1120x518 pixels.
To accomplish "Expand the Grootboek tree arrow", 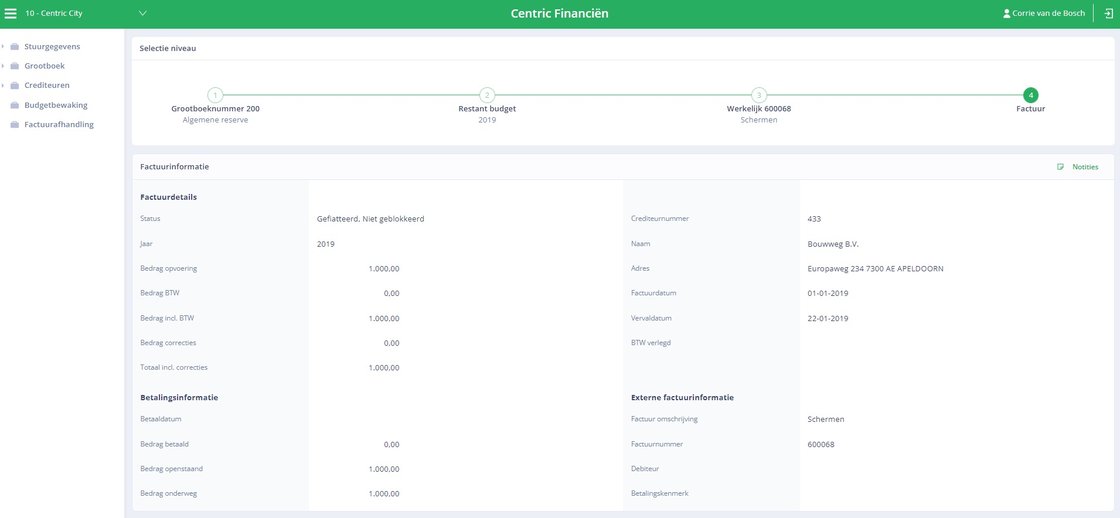I will [4, 66].
